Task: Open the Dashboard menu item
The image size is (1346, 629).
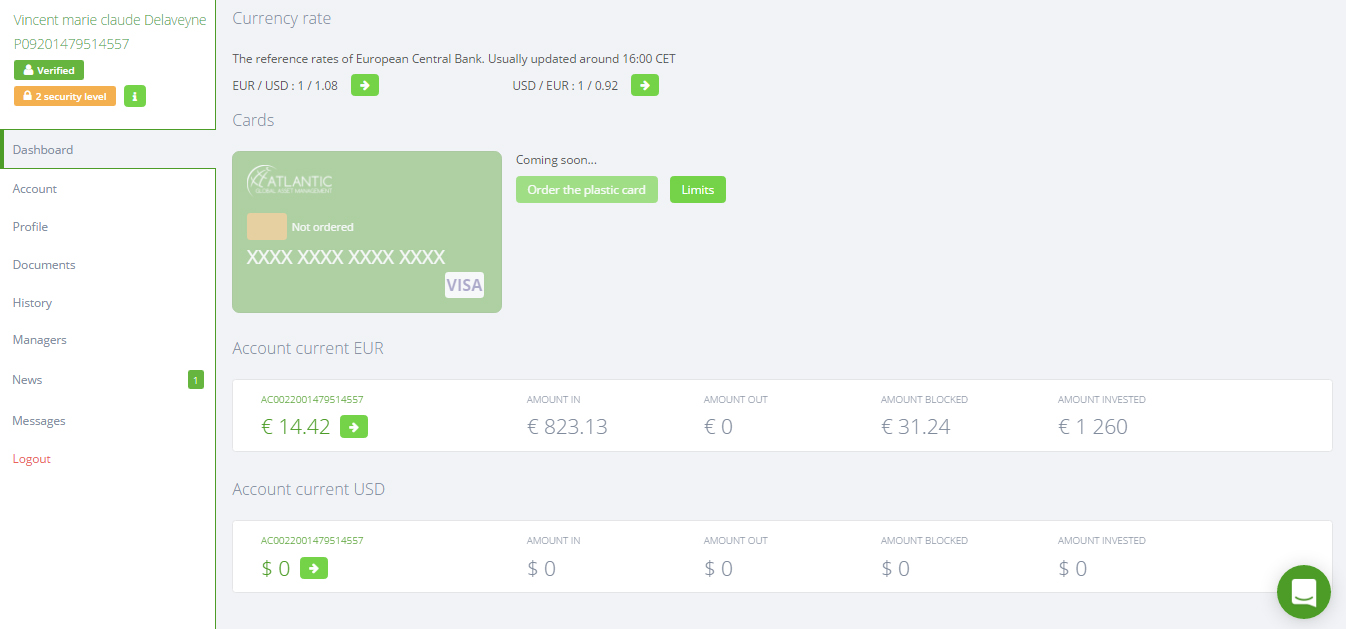Action: coord(108,150)
